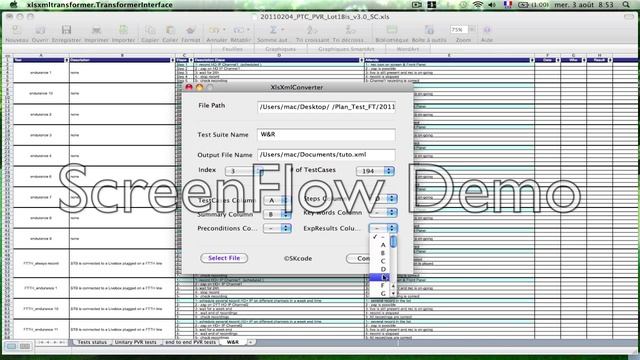This screenshot has width=640, height=360.
Task: Open the xlsxmltransformer.TransformerInterface app menu
Action: (x=100, y=5)
